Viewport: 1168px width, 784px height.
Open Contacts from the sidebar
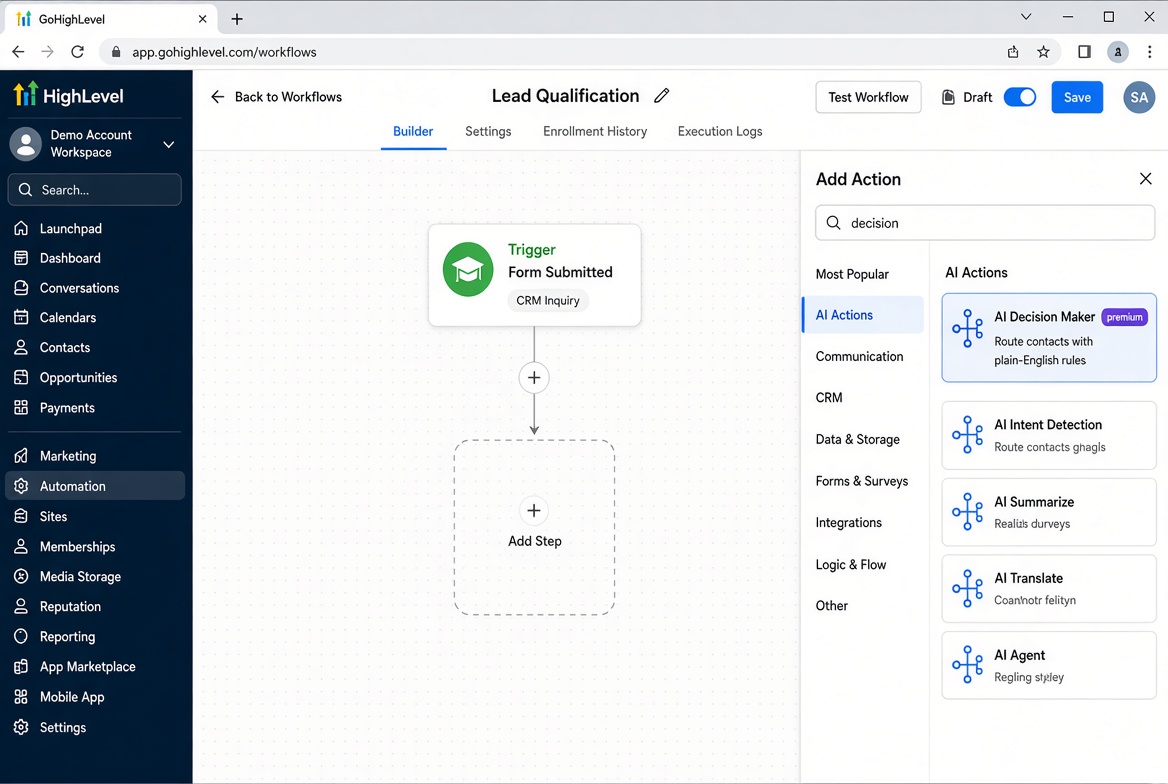[65, 347]
